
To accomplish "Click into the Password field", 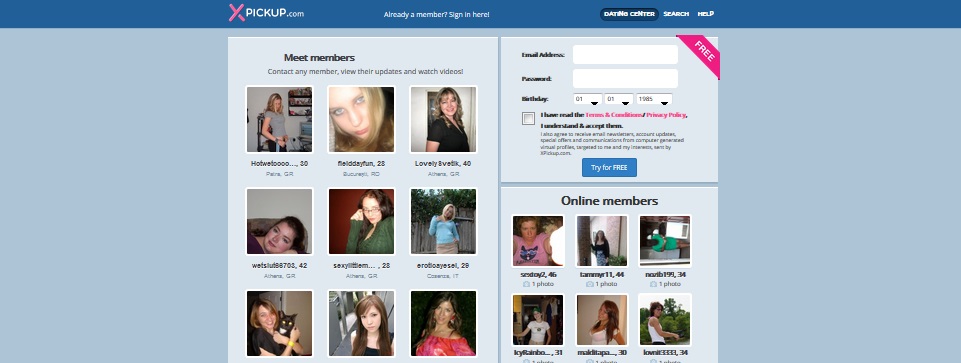I will pos(625,78).
